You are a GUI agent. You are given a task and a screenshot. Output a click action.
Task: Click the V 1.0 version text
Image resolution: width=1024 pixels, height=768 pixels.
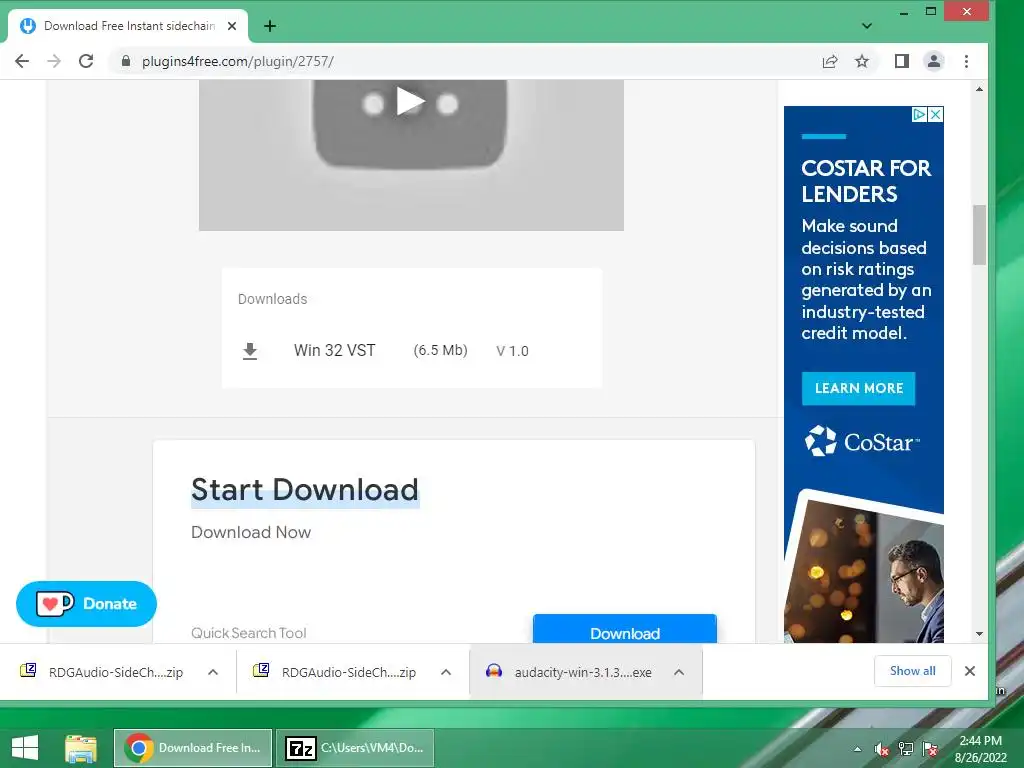513,351
